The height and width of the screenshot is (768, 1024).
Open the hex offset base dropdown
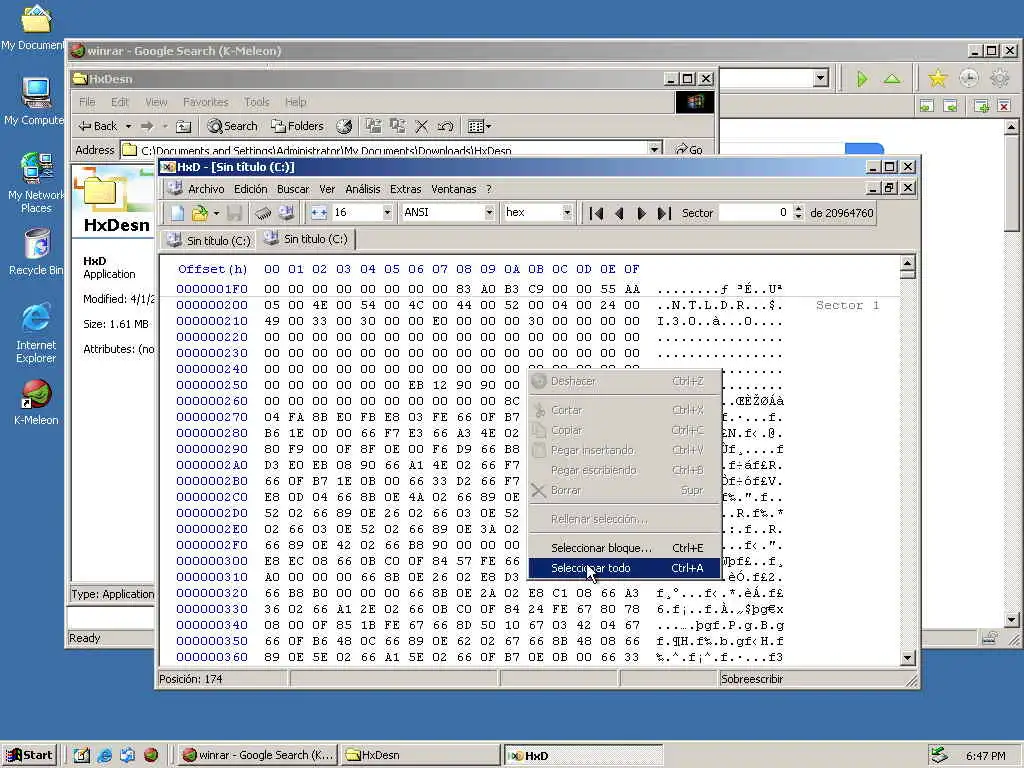tap(567, 213)
